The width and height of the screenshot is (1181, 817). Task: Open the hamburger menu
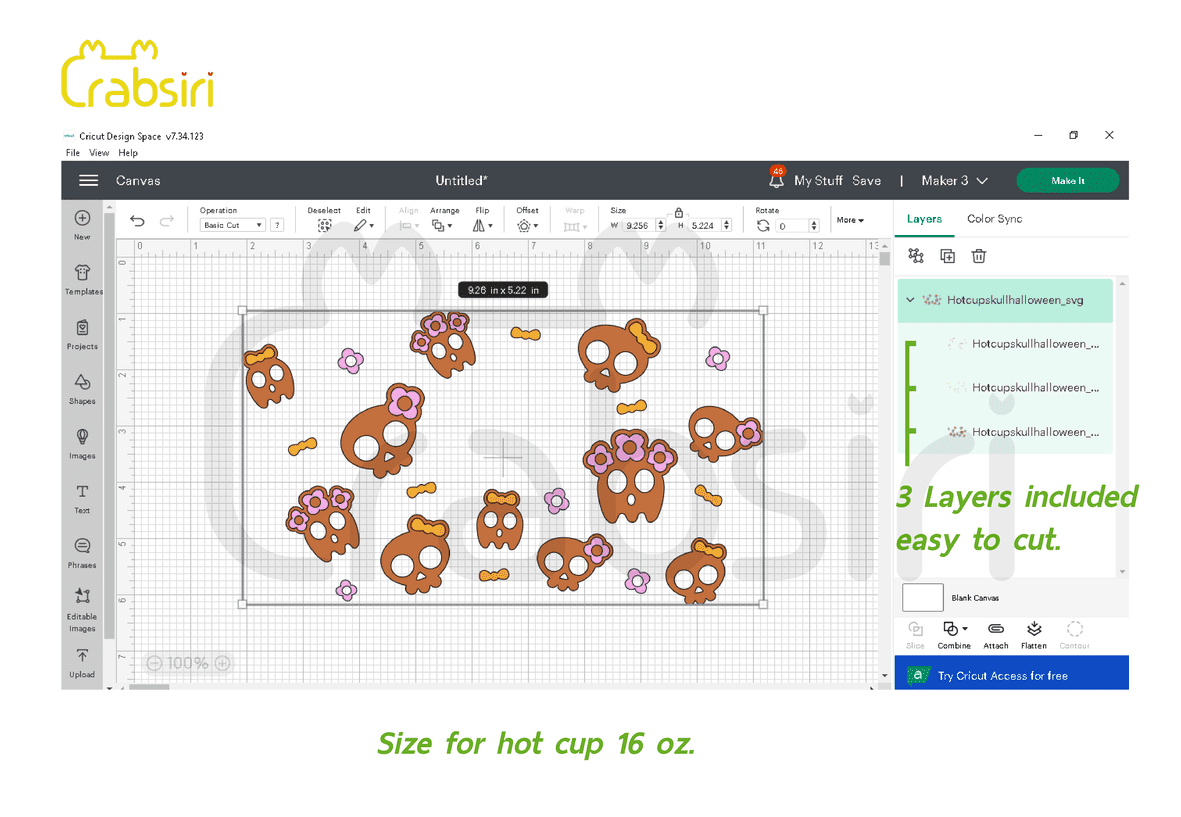tap(89, 181)
